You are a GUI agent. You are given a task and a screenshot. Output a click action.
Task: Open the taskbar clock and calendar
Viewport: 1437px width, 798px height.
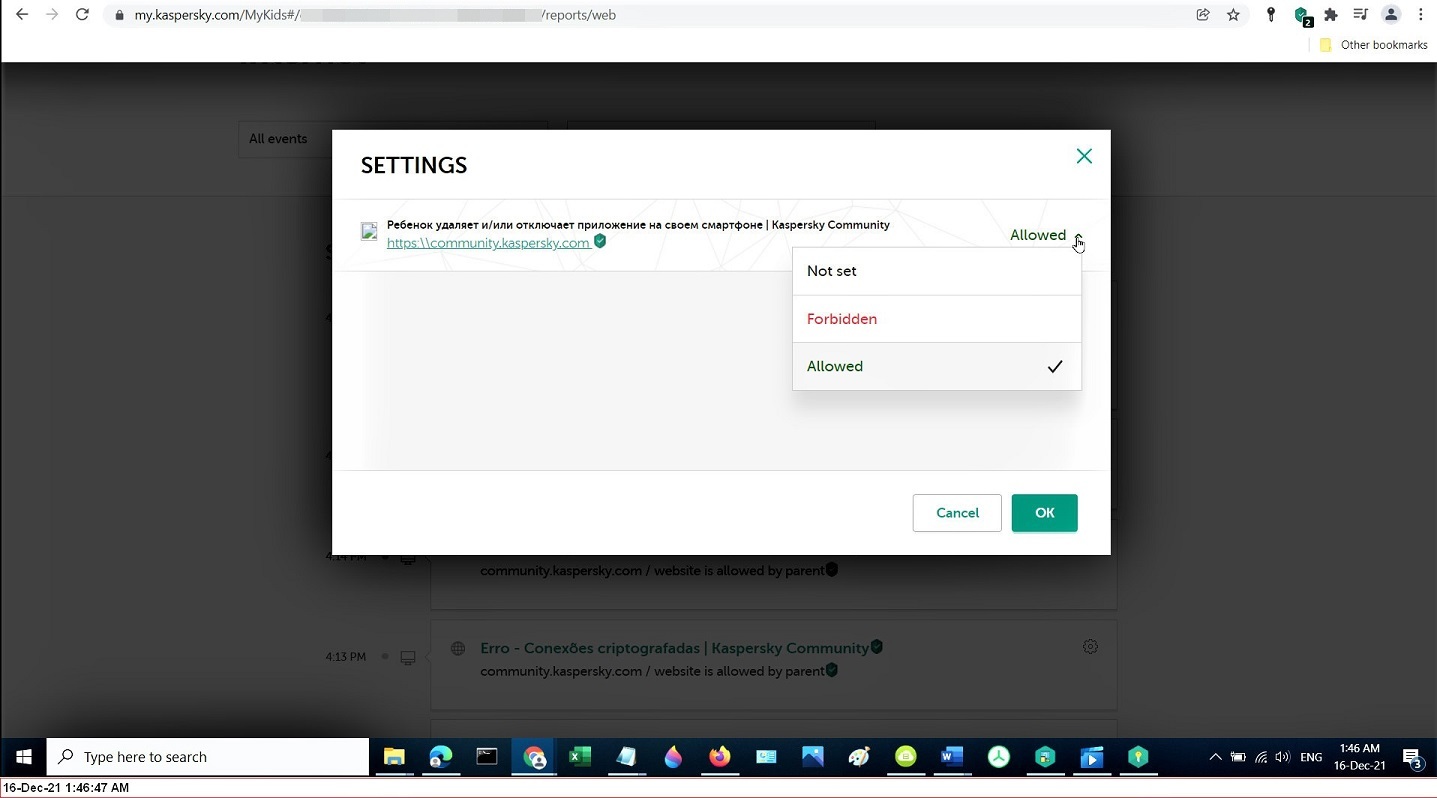click(1359, 757)
